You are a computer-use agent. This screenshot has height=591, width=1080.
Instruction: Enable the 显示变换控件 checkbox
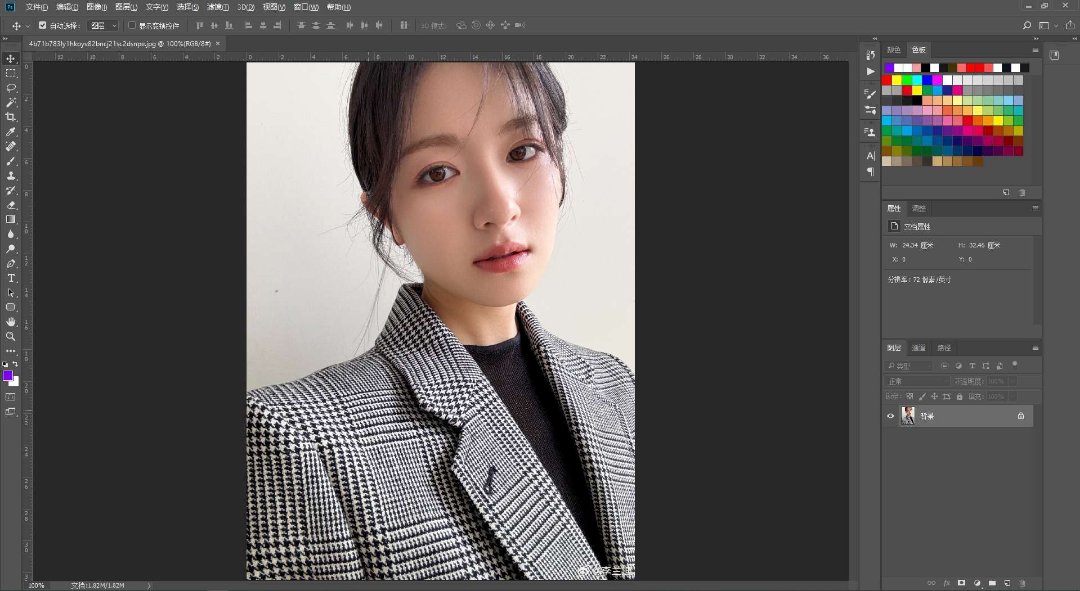pyautogui.click(x=131, y=25)
